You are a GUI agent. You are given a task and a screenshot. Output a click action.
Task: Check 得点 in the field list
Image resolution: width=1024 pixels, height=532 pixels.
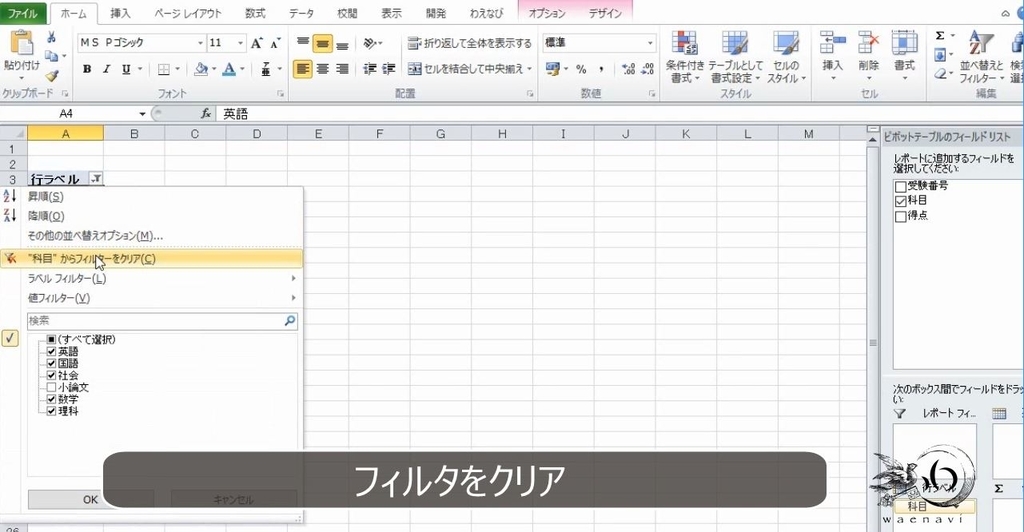(901, 216)
